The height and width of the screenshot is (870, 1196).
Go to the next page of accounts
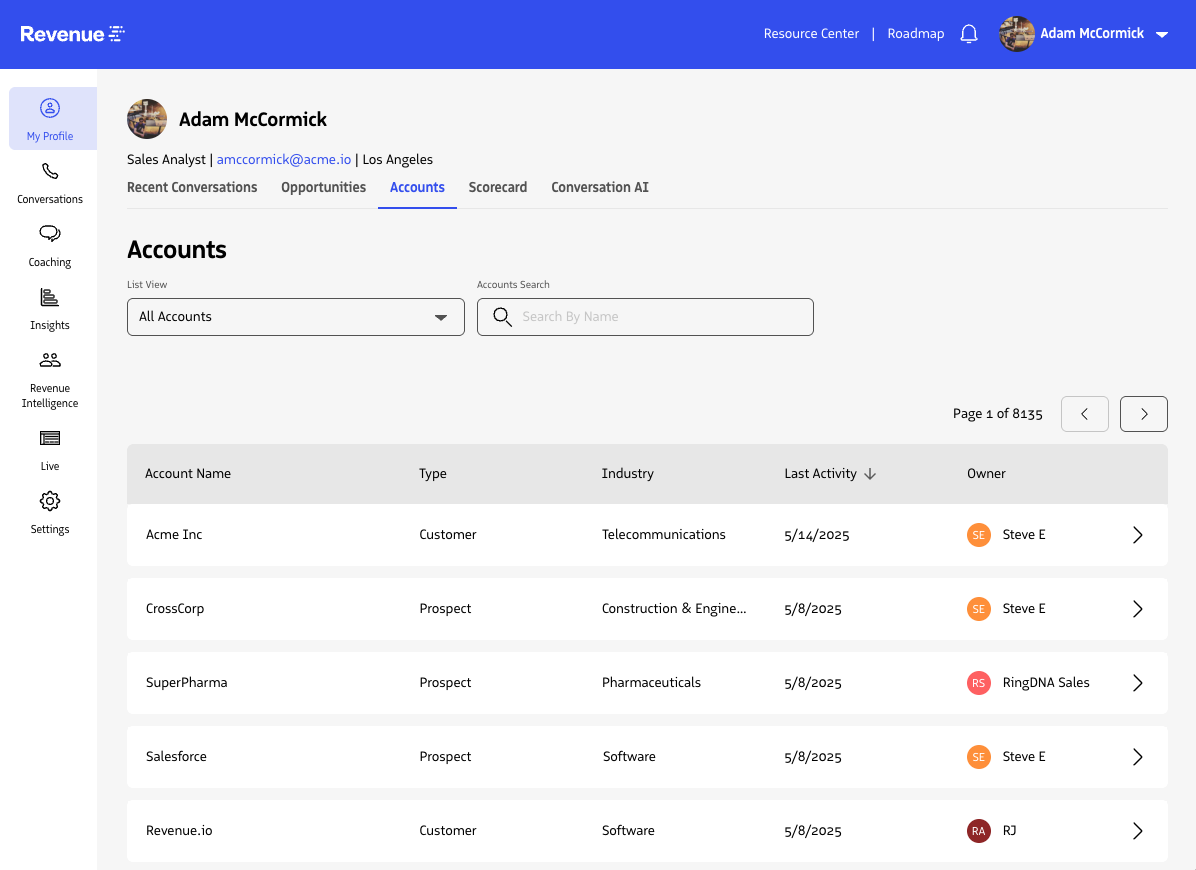pos(1143,414)
